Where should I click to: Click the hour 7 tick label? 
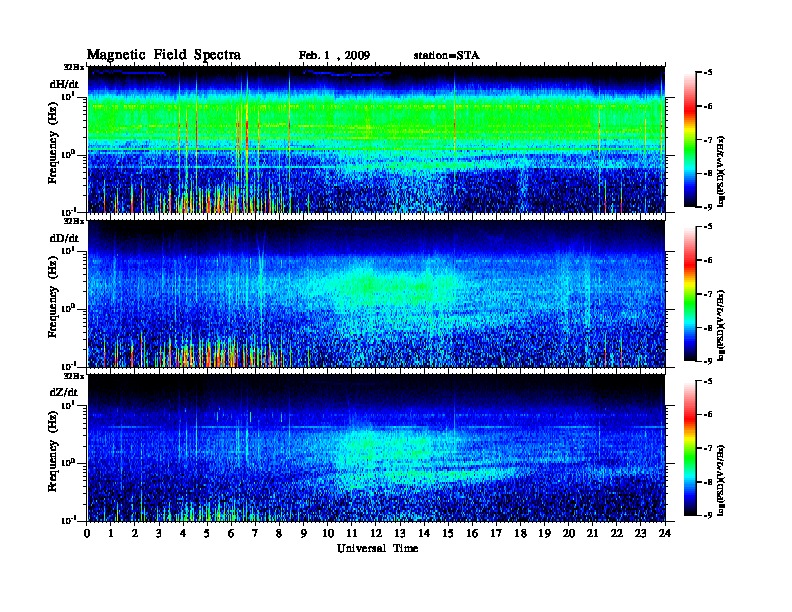tap(255, 533)
